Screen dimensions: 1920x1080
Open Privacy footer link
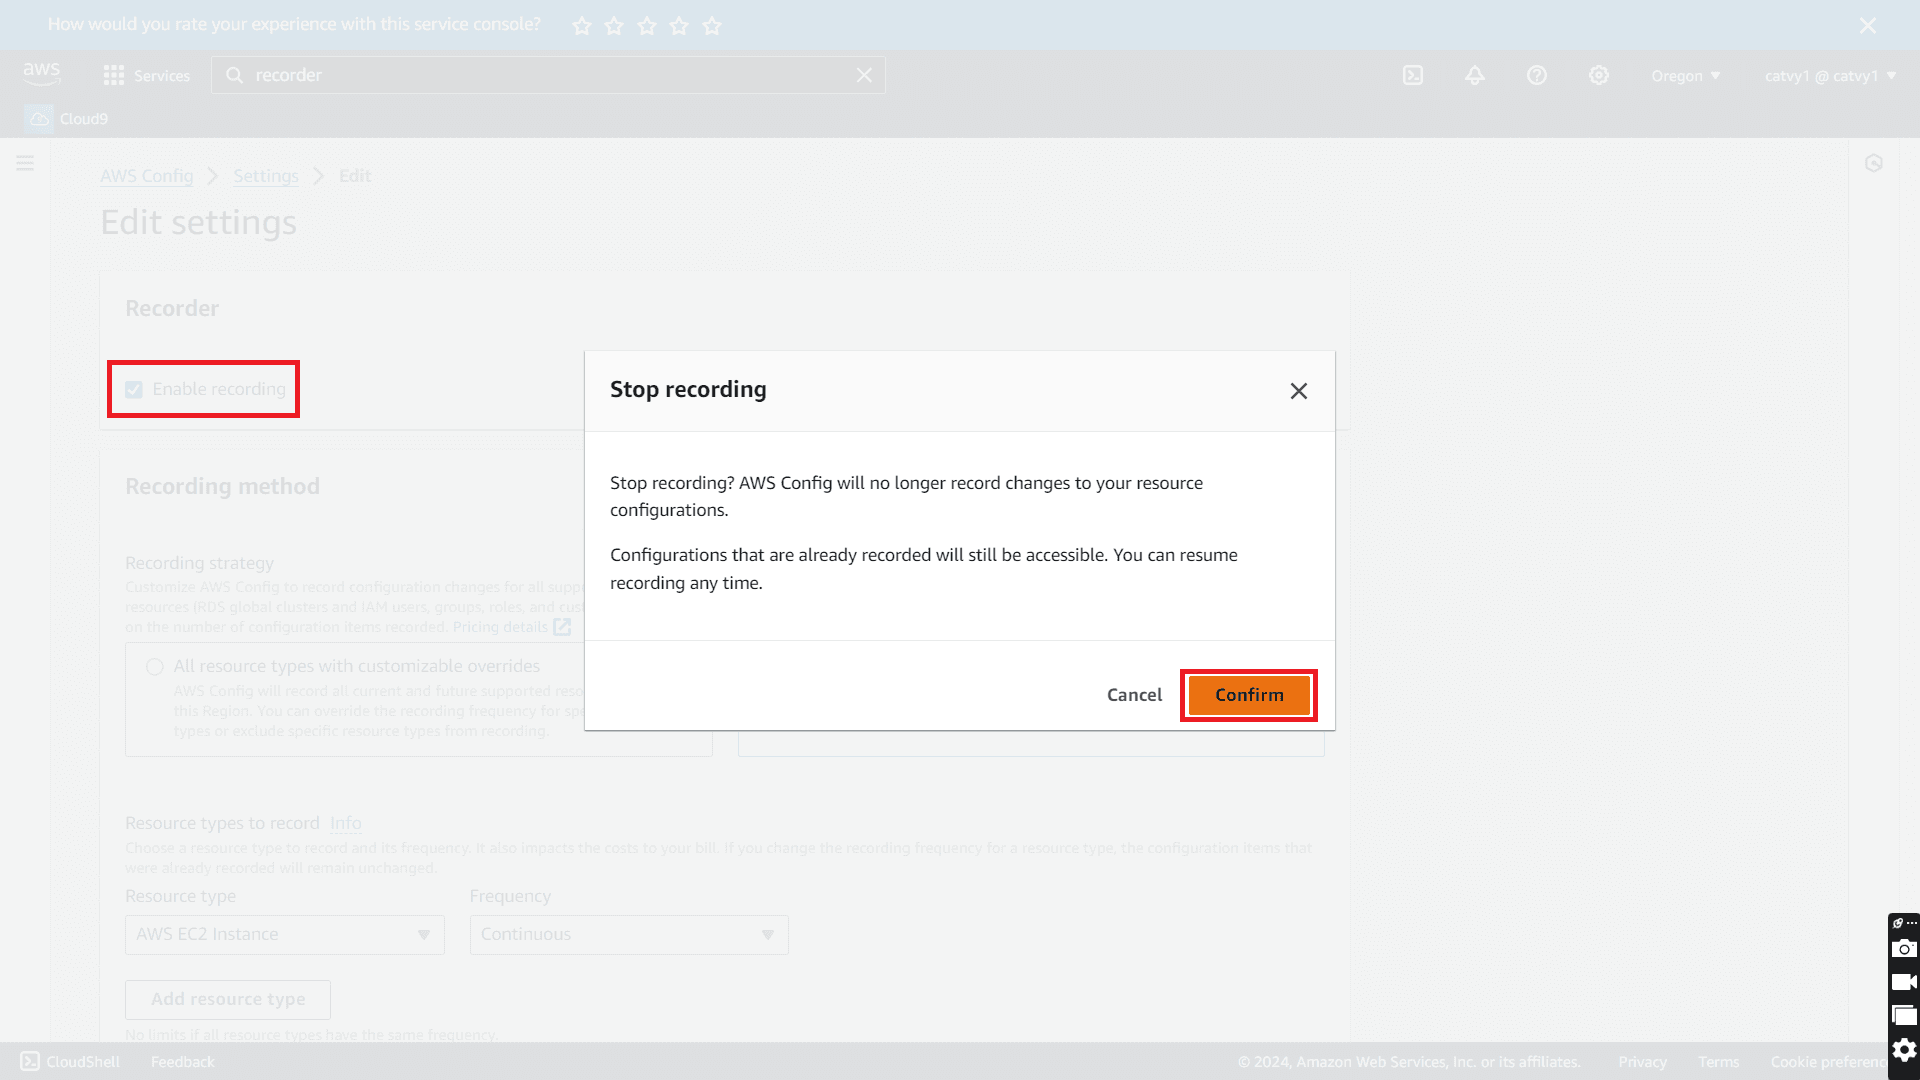pos(1642,1062)
